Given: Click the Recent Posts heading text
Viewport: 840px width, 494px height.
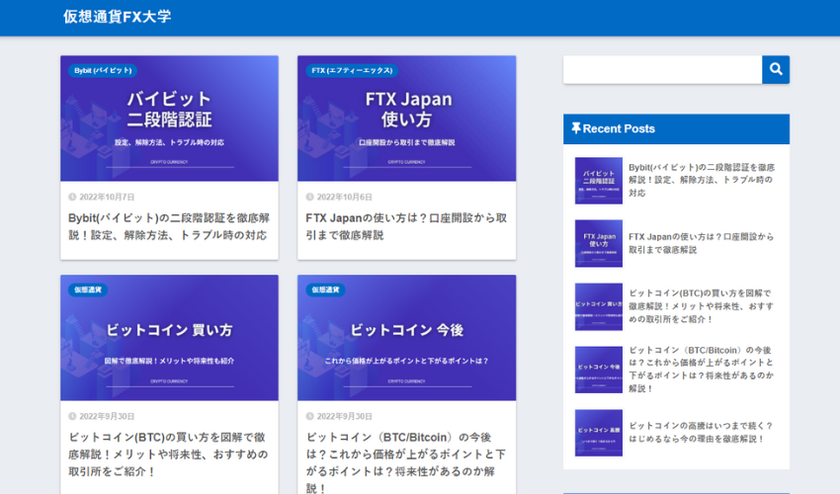Looking at the screenshot, I should pyautogui.click(x=619, y=129).
